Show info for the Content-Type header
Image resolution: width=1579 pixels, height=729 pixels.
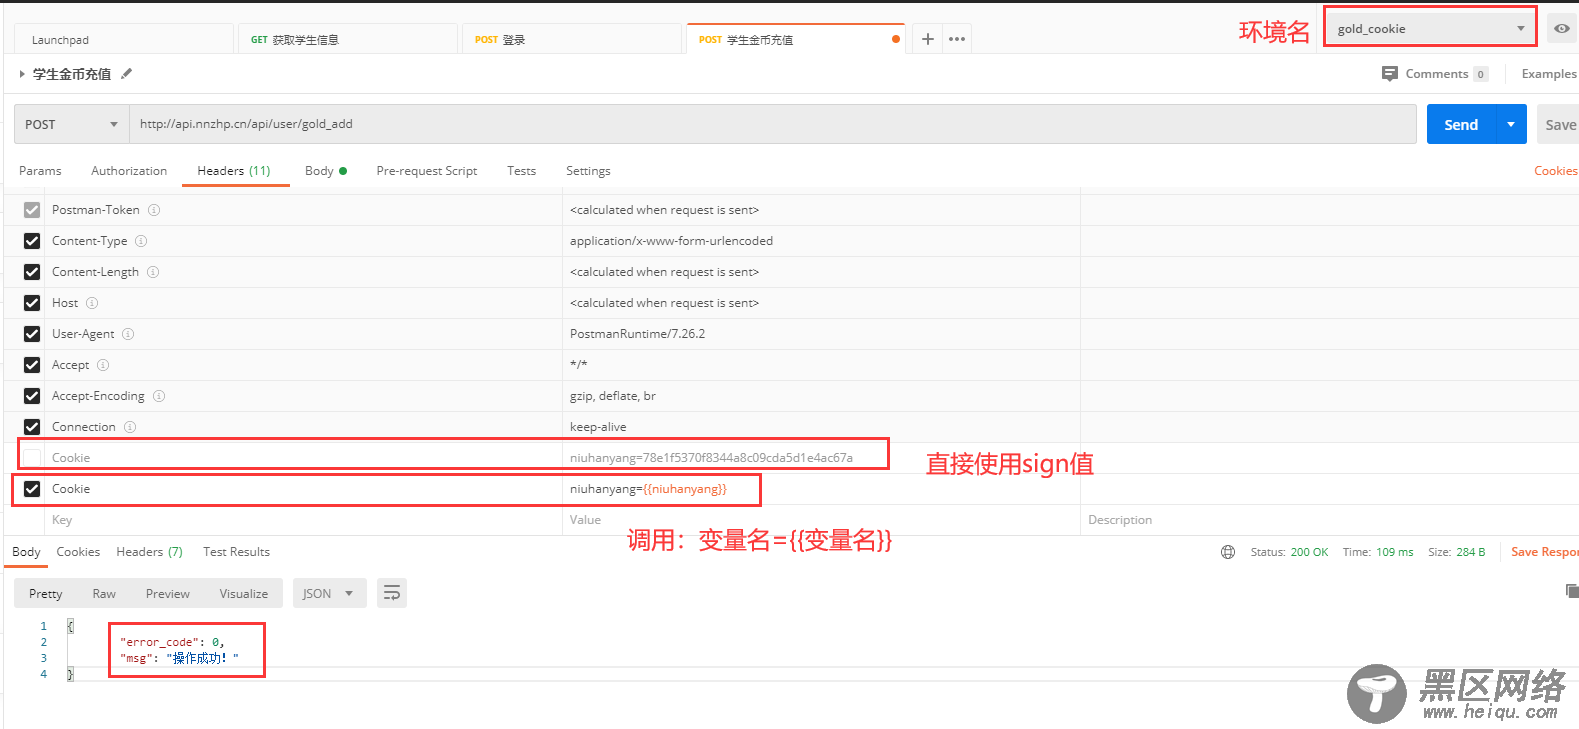(141, 241)
